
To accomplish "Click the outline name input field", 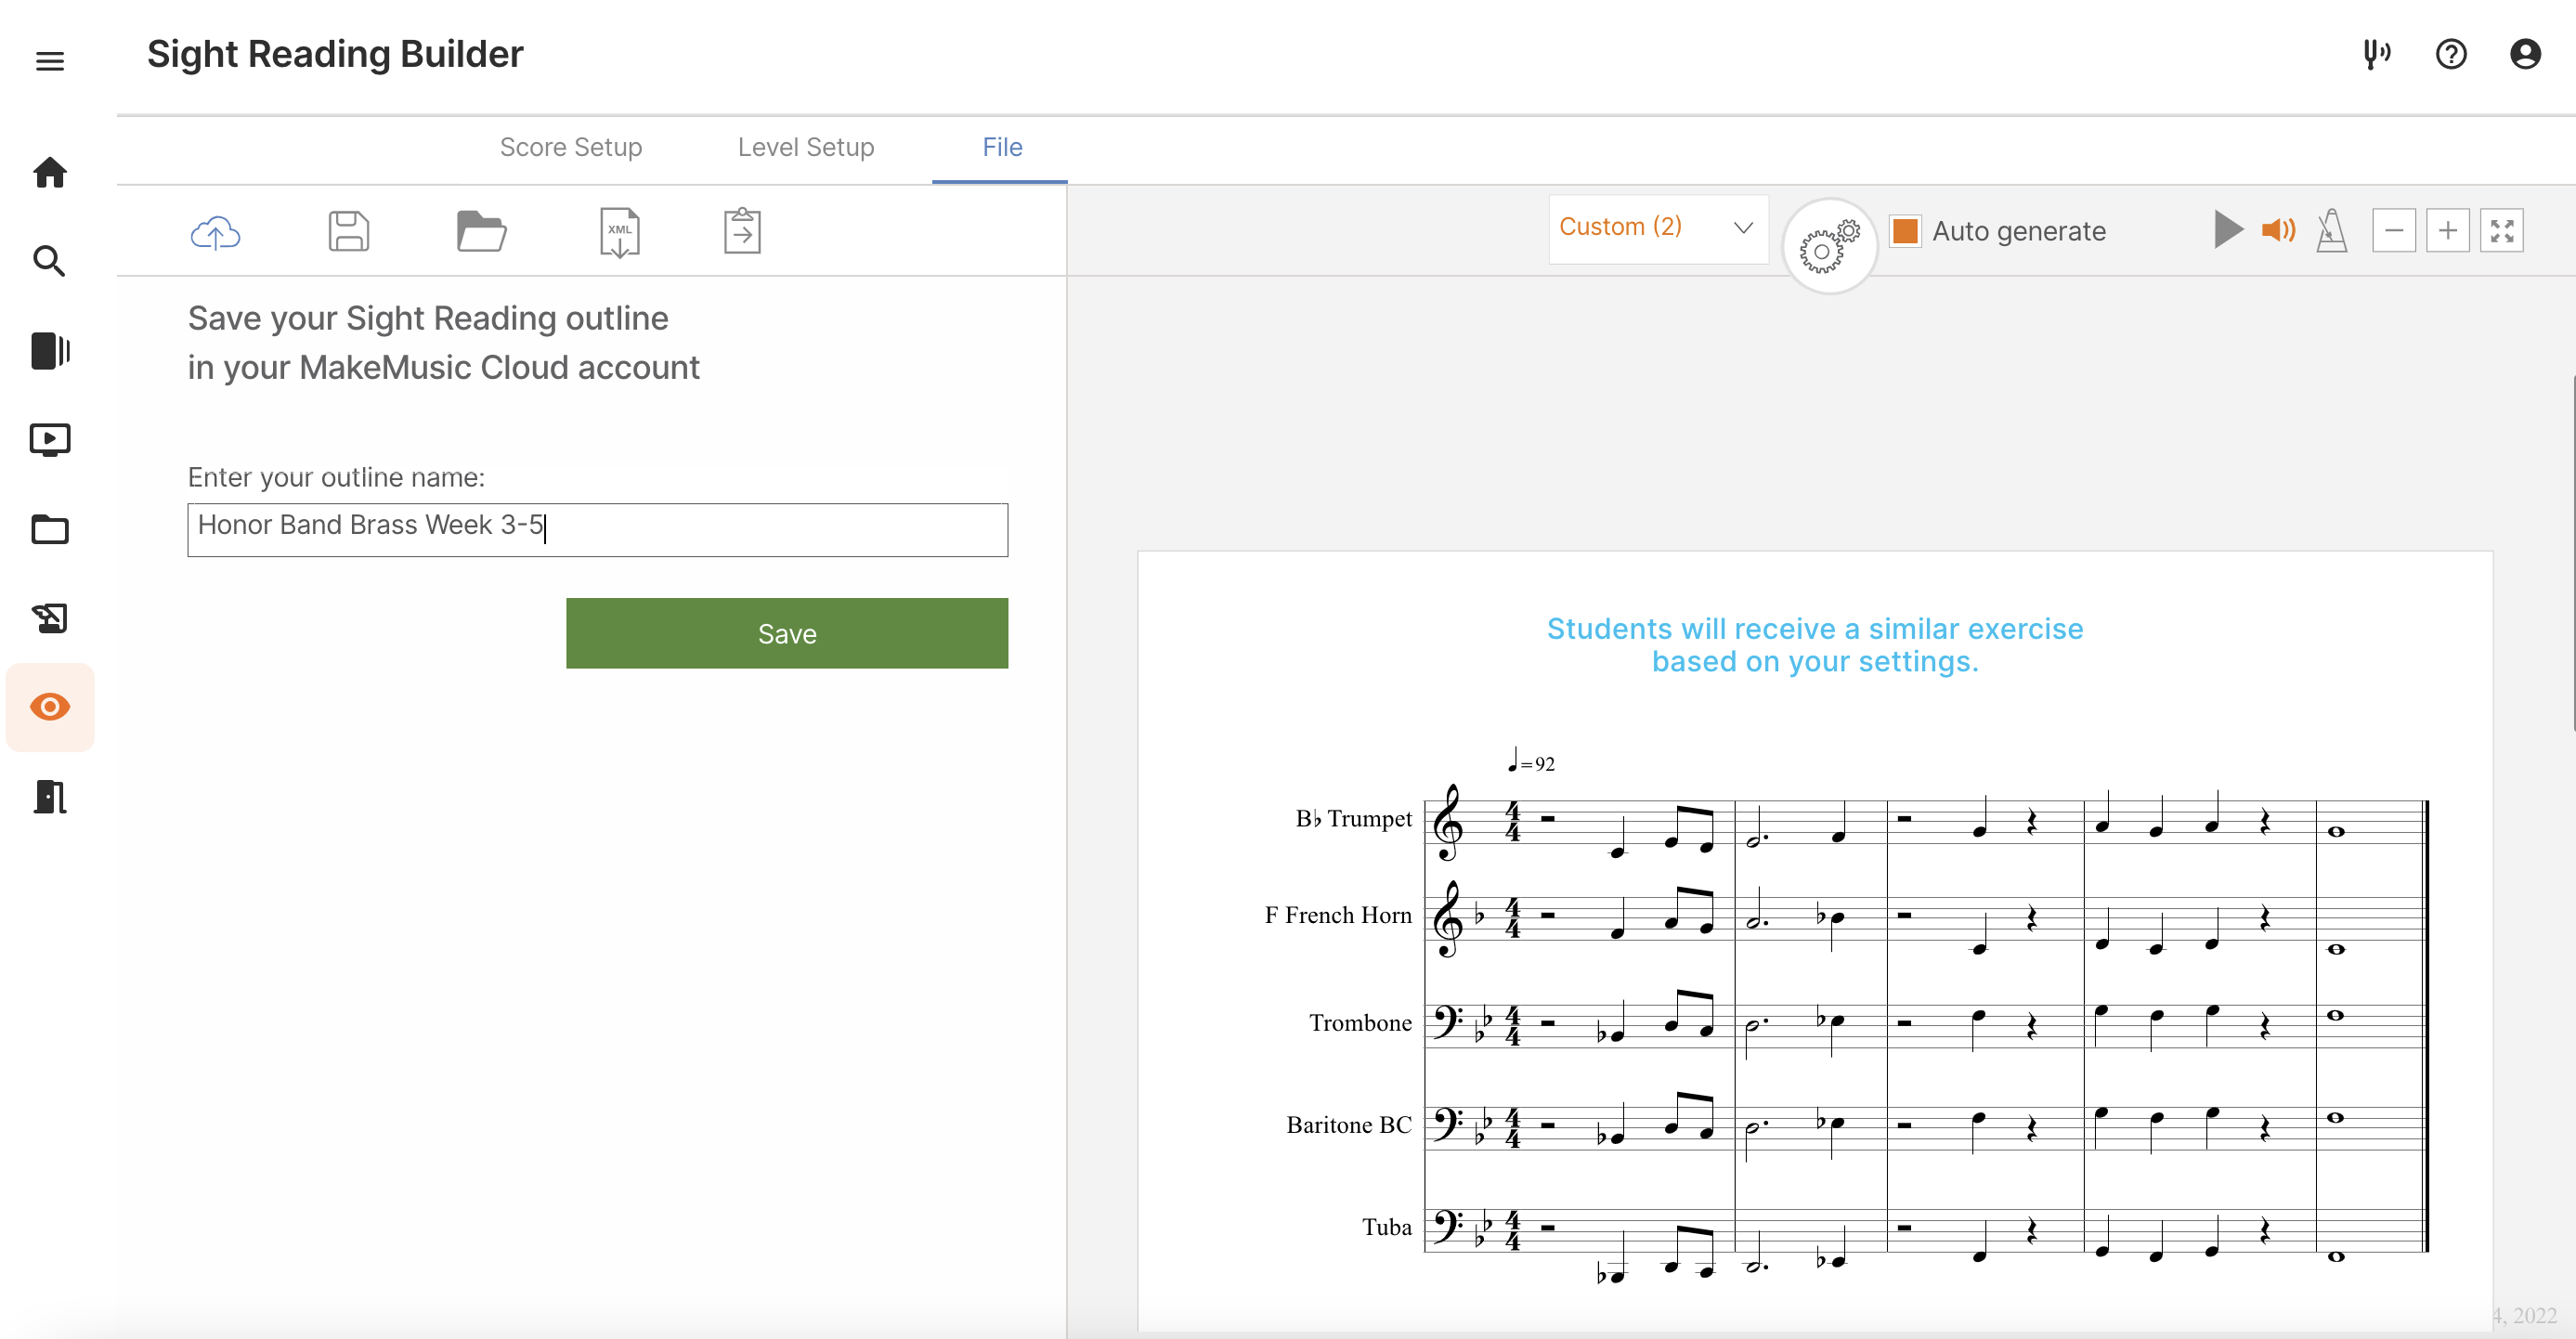I will 597,529.
